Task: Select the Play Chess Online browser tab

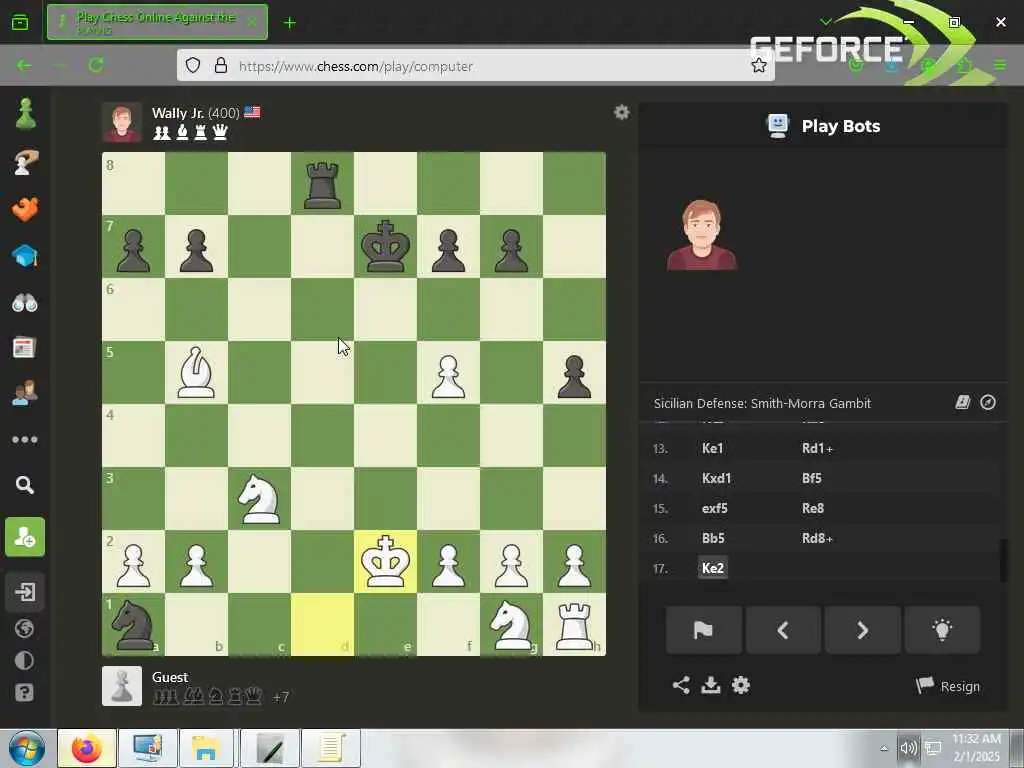Action: (x=157, y=22)
